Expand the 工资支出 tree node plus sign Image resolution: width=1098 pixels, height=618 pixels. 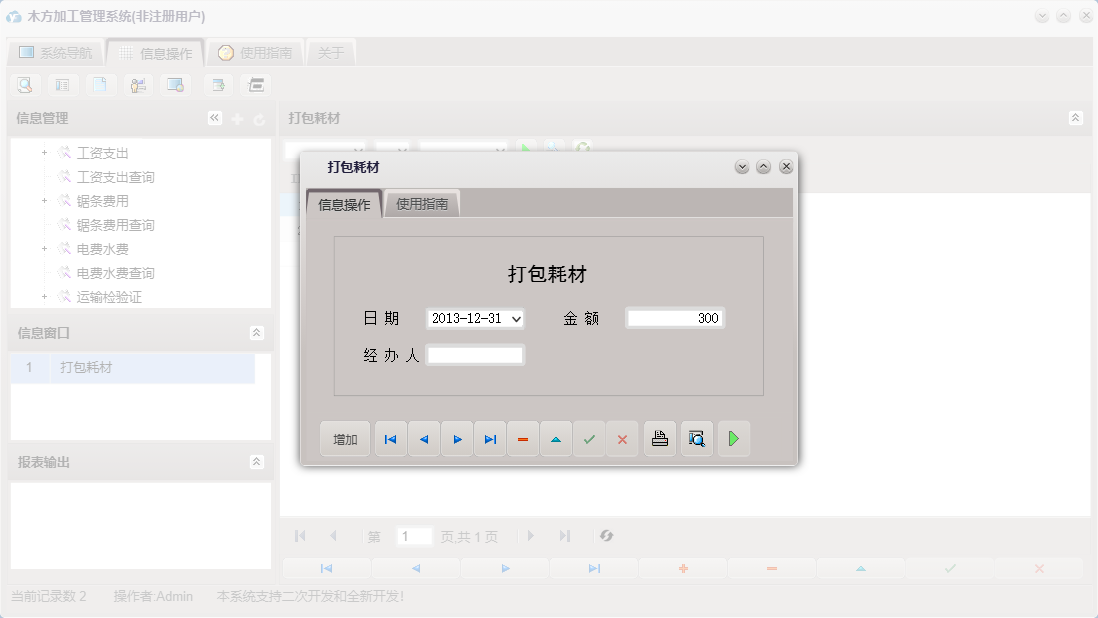(x=42, y=153)
